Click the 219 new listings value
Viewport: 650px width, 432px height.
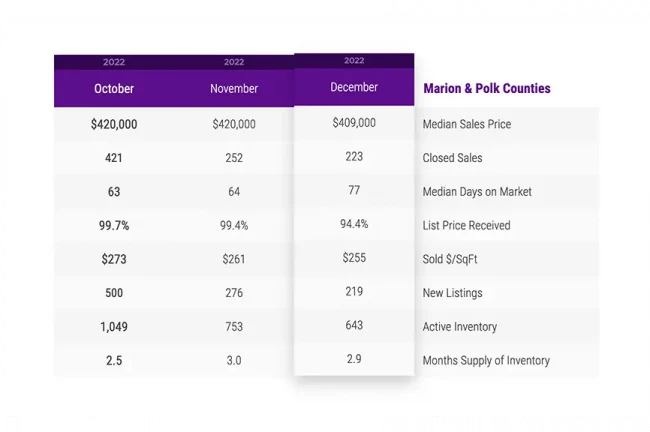pyautogui.click(x=354, y=292)
